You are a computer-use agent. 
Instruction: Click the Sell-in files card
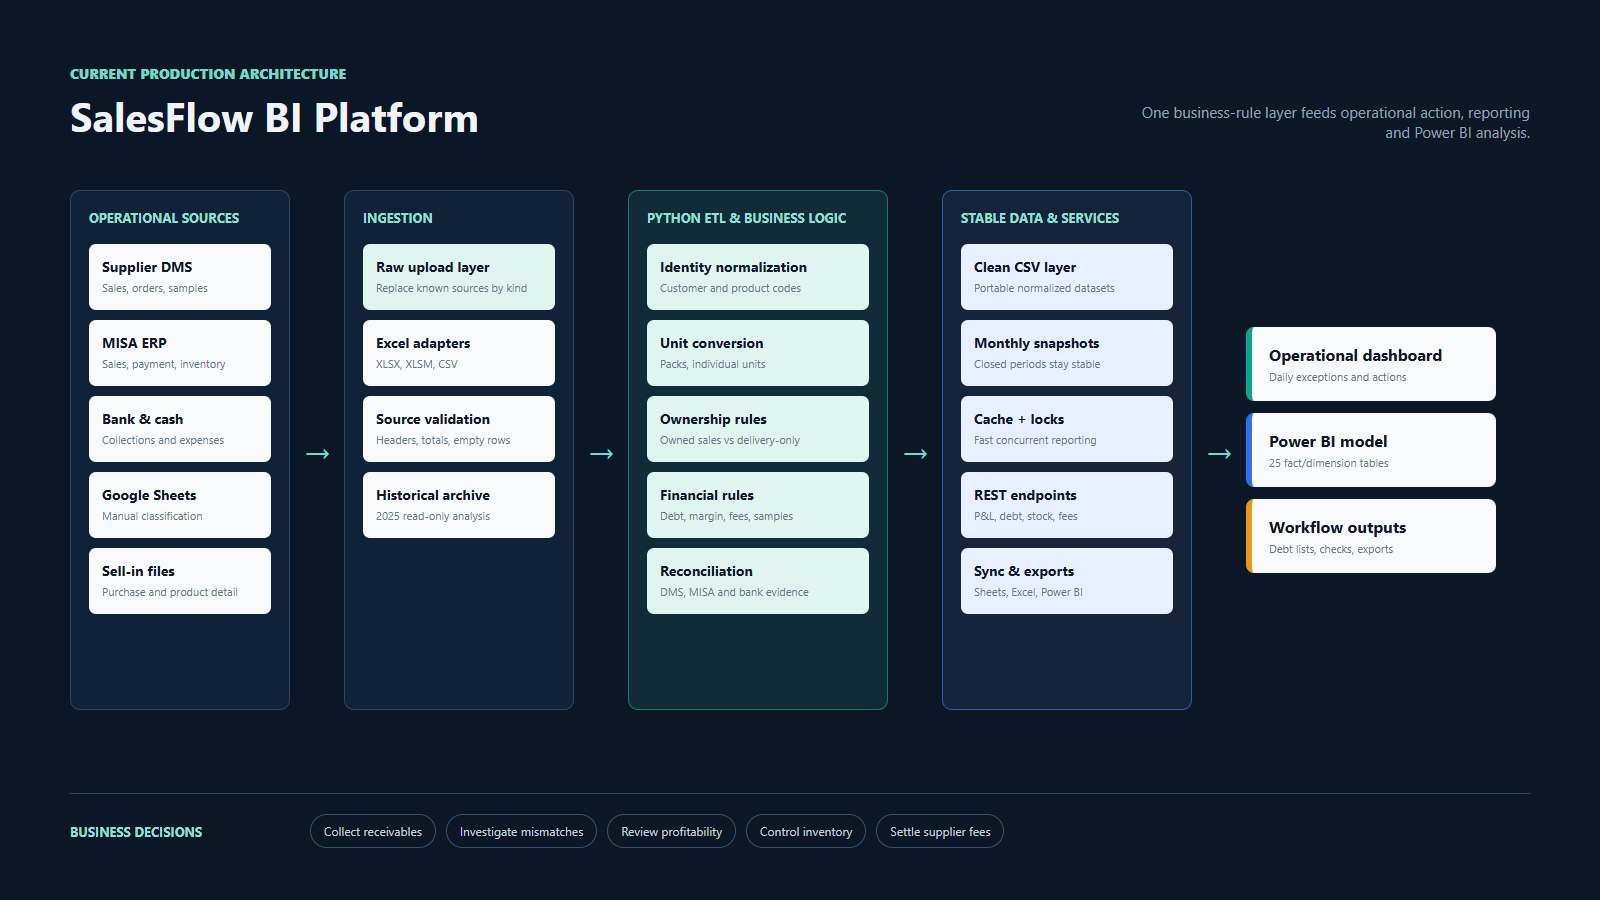(x=180, y=581)
